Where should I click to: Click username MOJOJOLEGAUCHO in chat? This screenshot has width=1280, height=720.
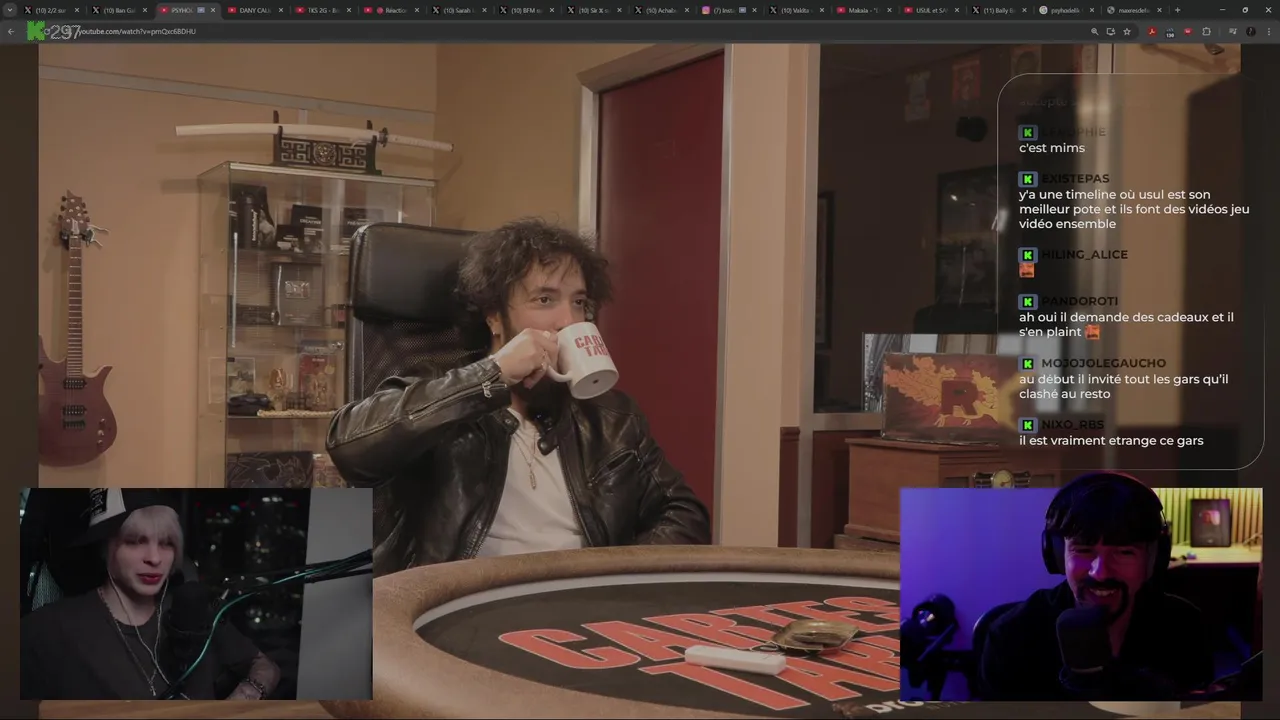1103,363
